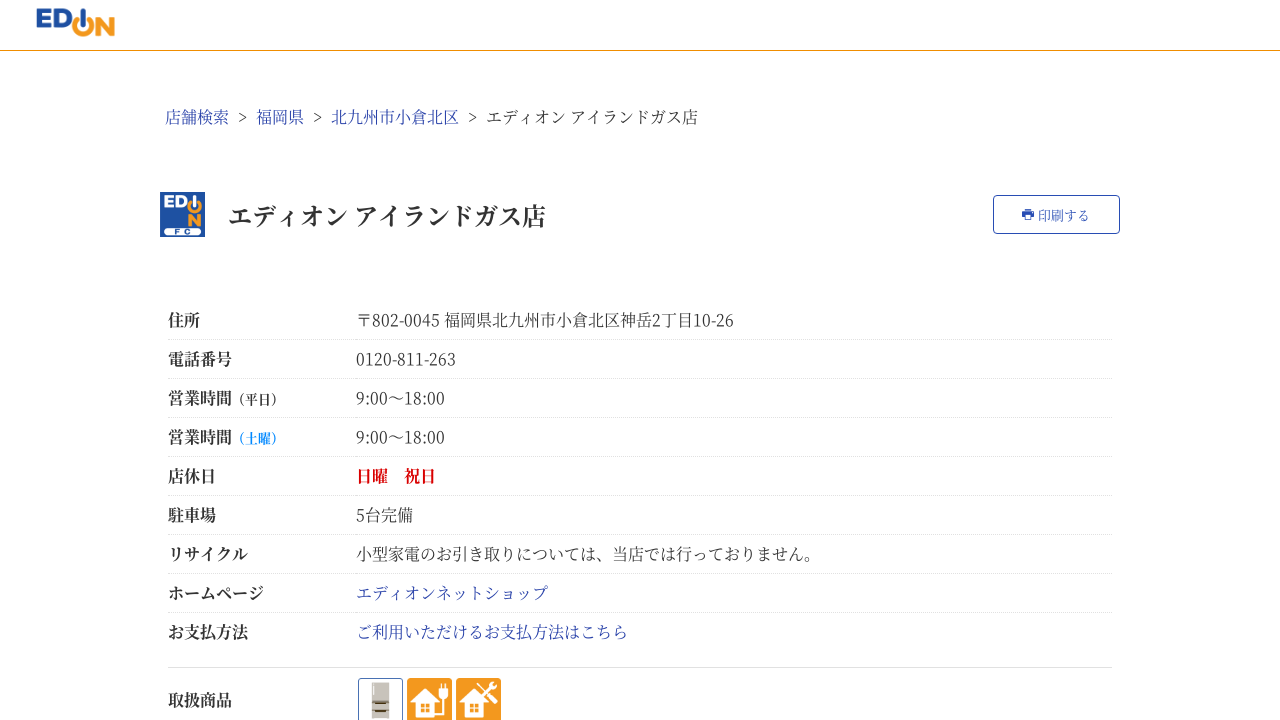Select the house with power plug icon

(429, 699)
